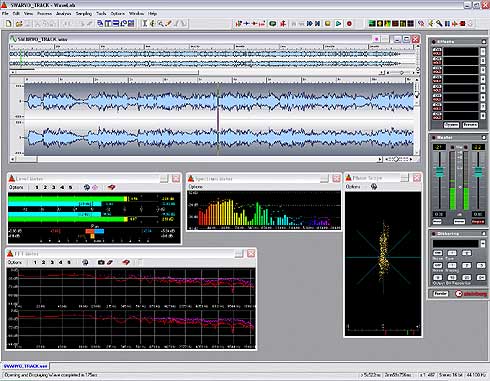Screen dimensions: 490x381
Task: Open the Tools menu
Action: [x=101, y=14]
